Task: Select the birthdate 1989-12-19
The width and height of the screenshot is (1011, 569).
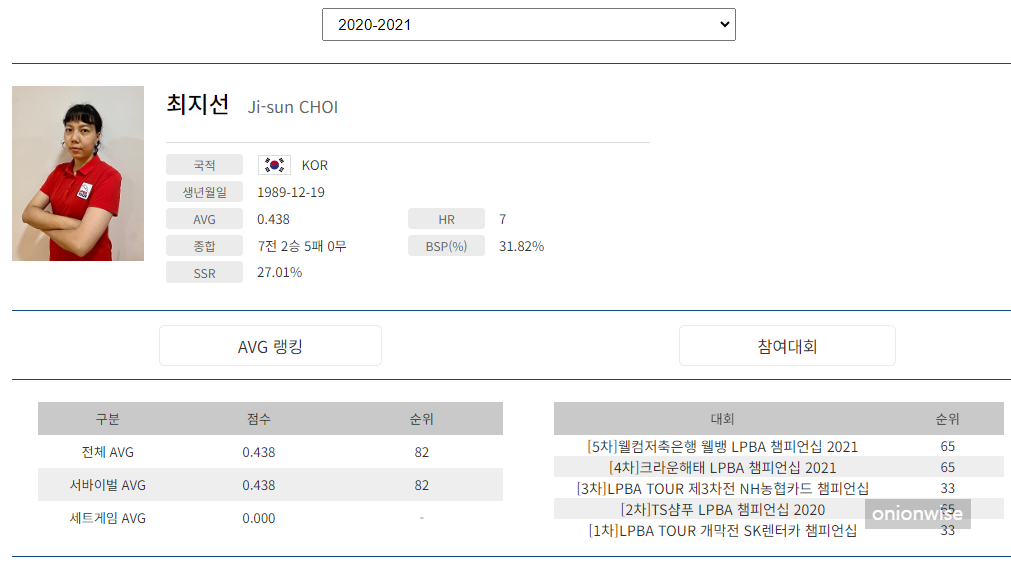Action: point(291,192)
